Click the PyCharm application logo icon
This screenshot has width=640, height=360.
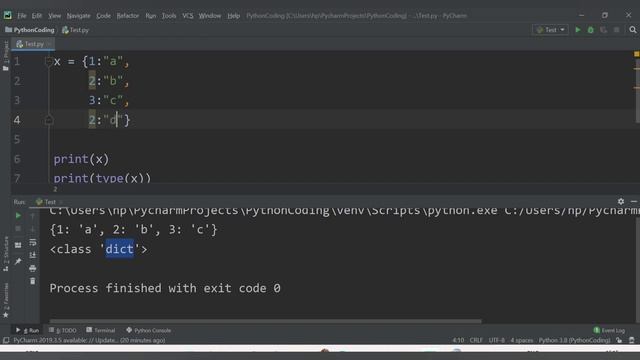pos(7,16)
